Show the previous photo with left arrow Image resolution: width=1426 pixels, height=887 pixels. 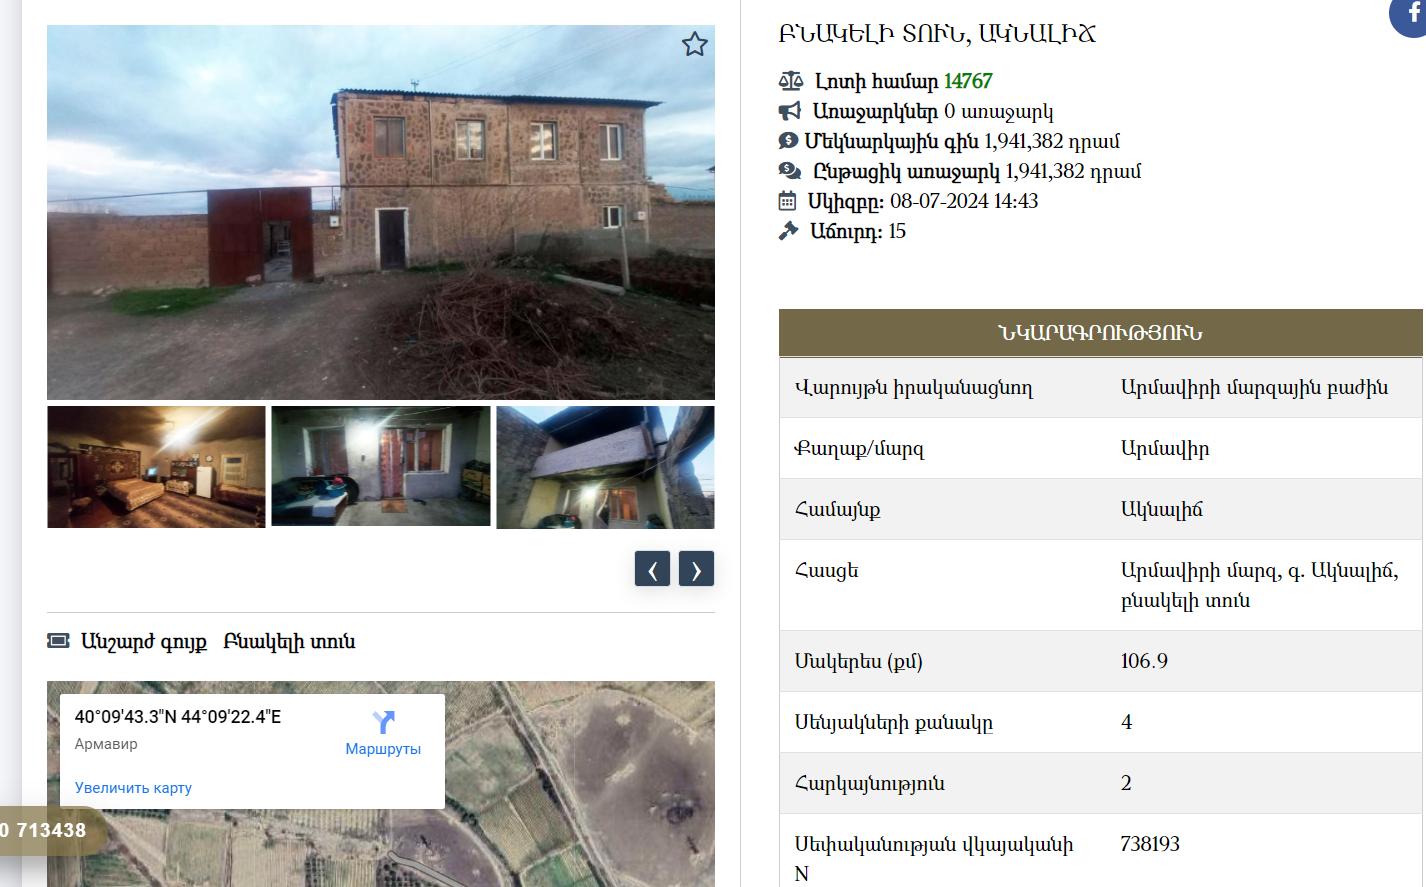point(652,568)
